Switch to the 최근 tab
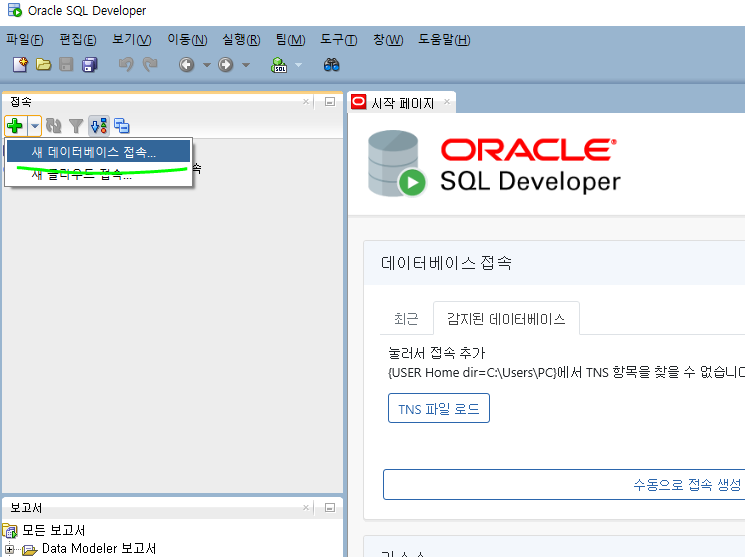Screen dimensions: 745x557 click(406, 318)
